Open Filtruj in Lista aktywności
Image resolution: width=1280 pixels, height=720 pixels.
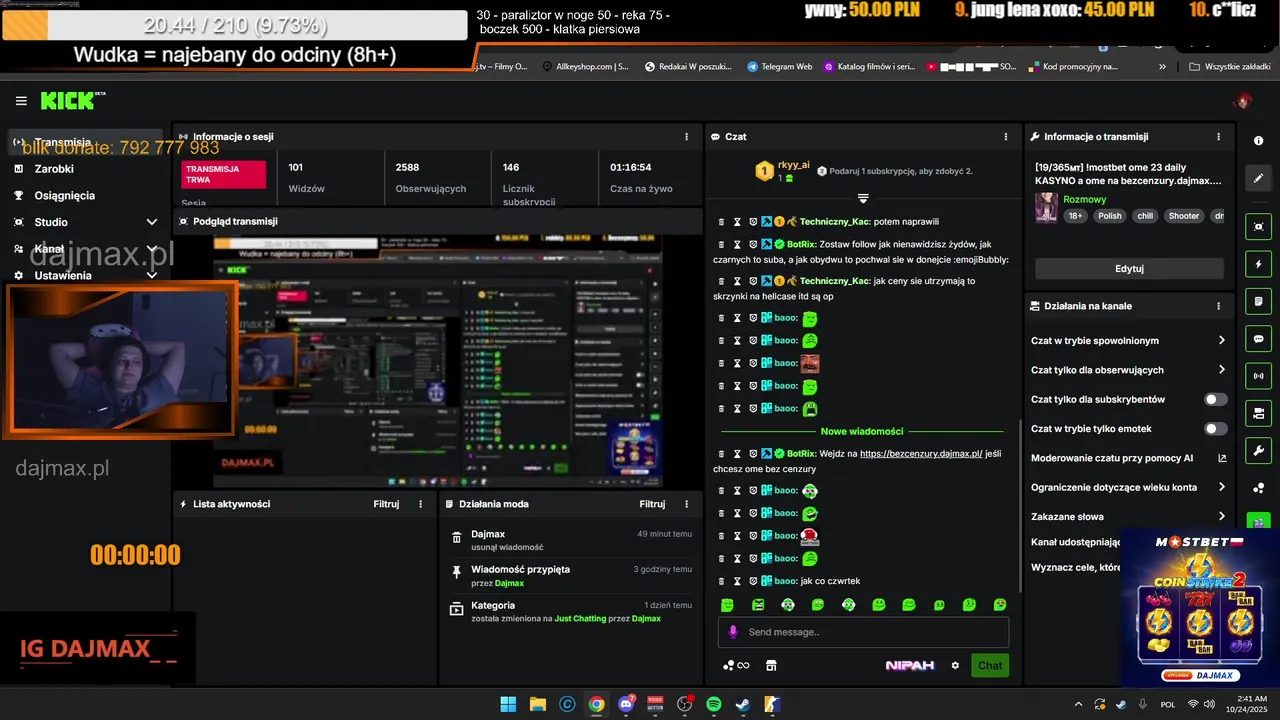click(386, 504)
